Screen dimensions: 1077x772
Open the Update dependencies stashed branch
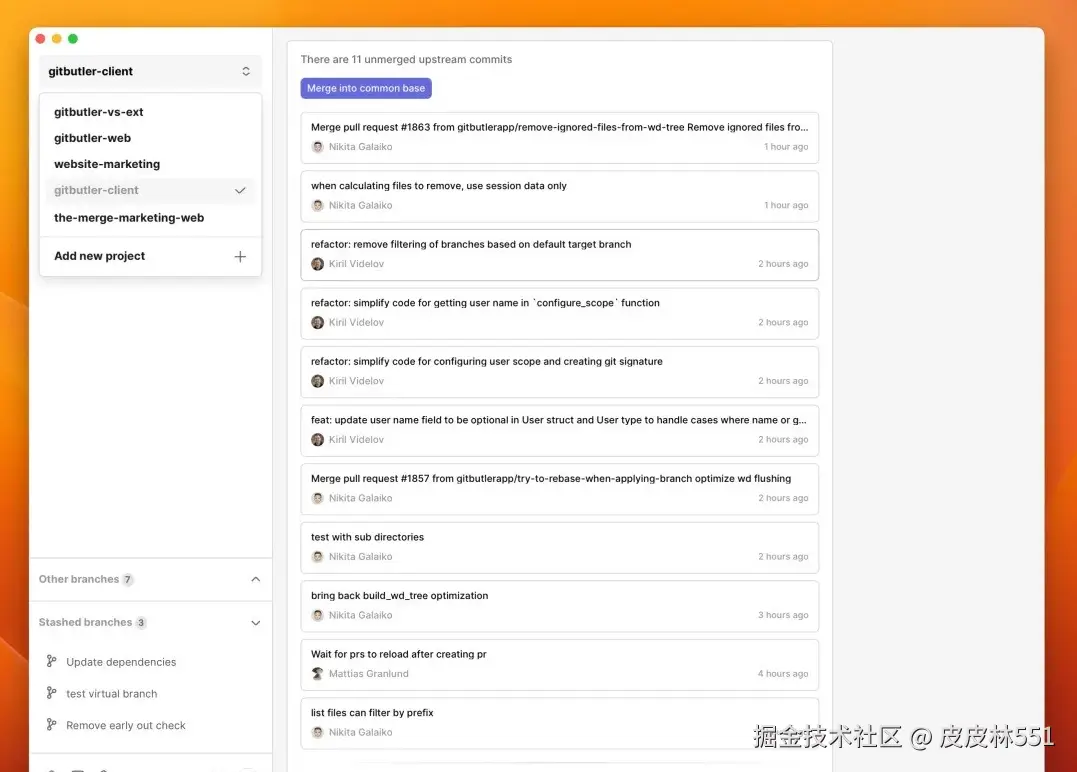(121, 662)
